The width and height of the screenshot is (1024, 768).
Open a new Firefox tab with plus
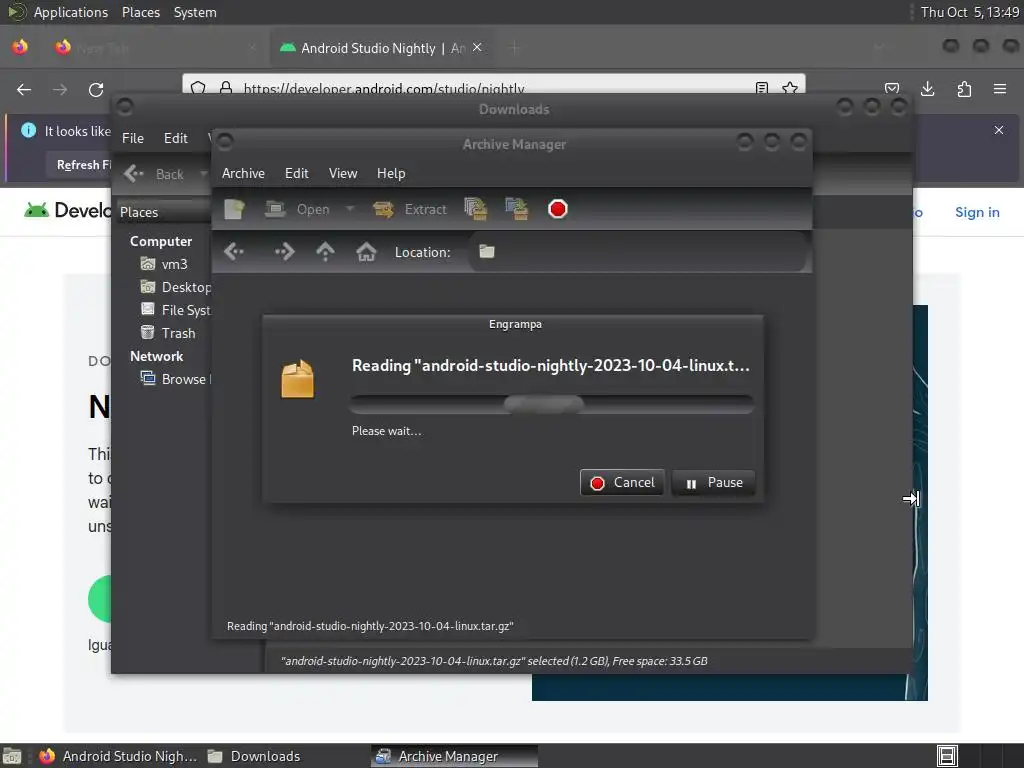515,48
